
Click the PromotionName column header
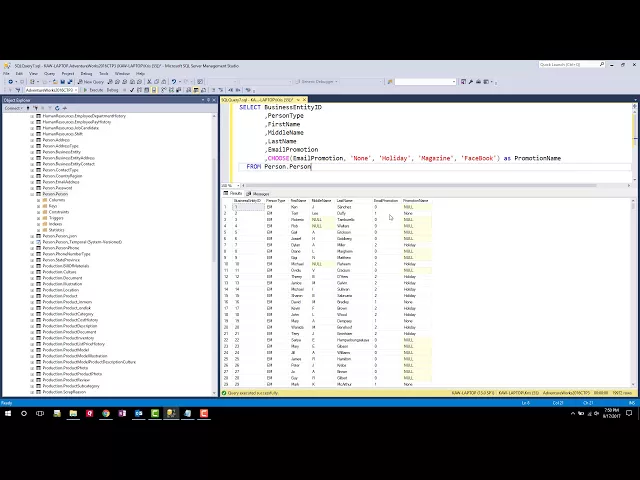coord(416,200)
